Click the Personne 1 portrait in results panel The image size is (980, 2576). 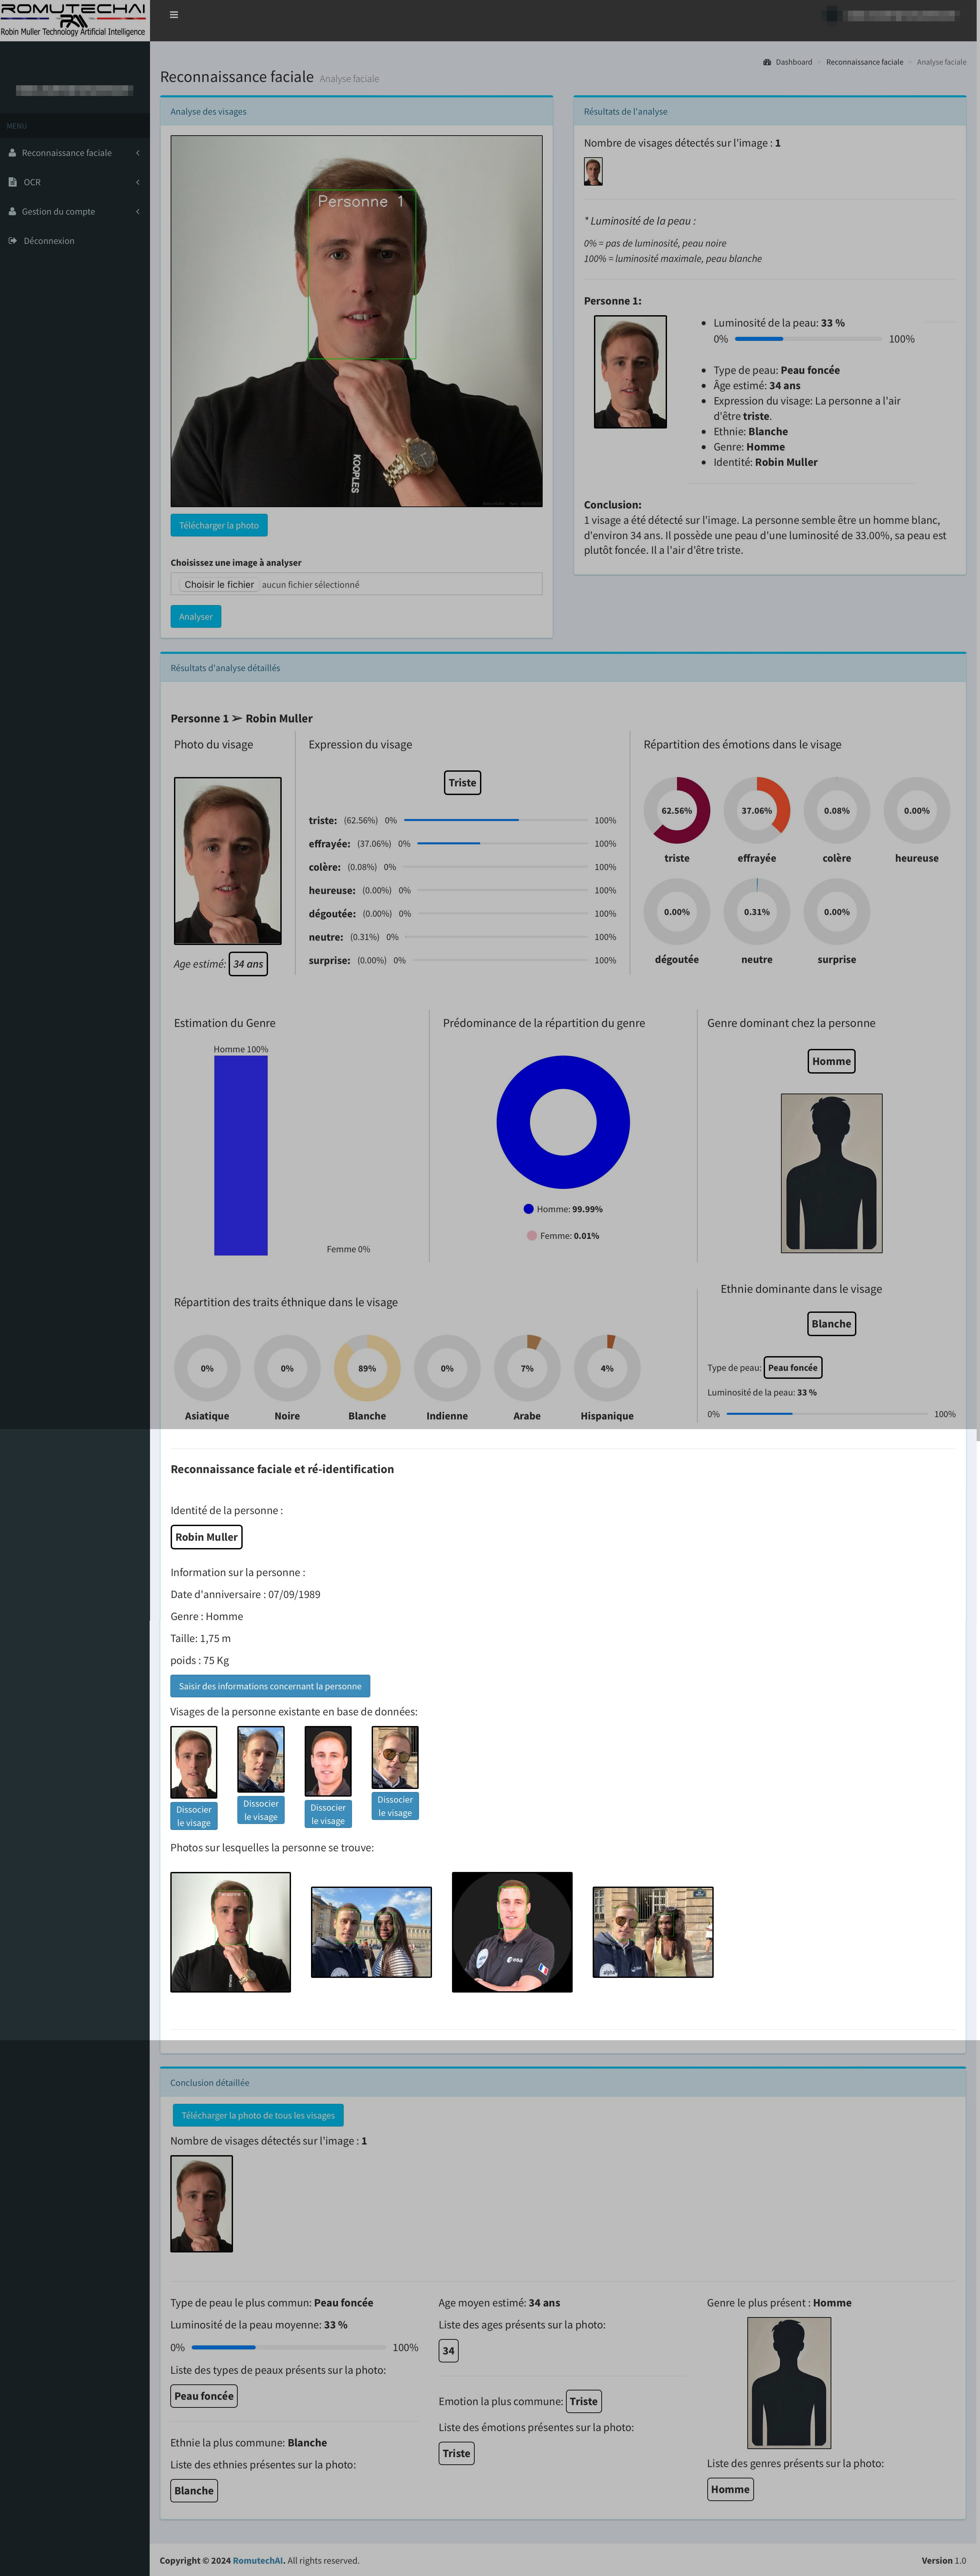[x=630, y=372]
